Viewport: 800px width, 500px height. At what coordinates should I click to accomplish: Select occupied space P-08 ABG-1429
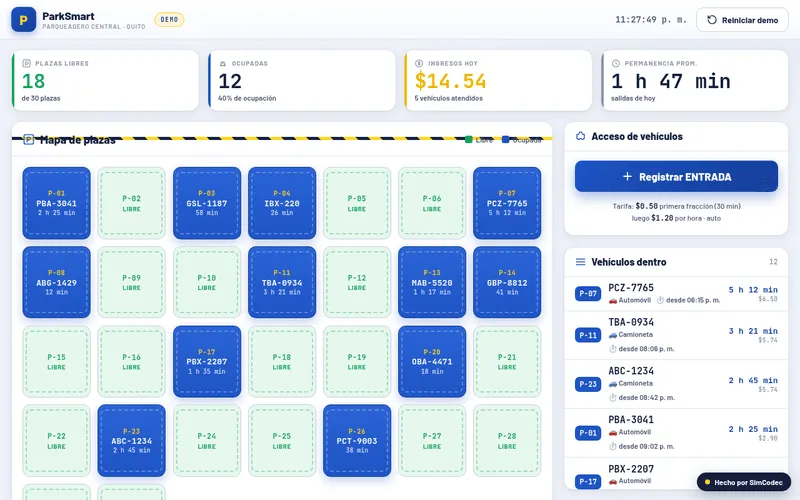tap(56, 282)
